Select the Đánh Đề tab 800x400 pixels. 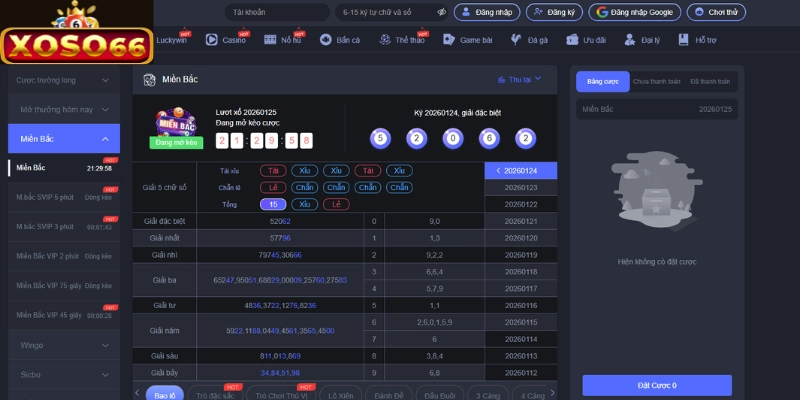point(389,395)
